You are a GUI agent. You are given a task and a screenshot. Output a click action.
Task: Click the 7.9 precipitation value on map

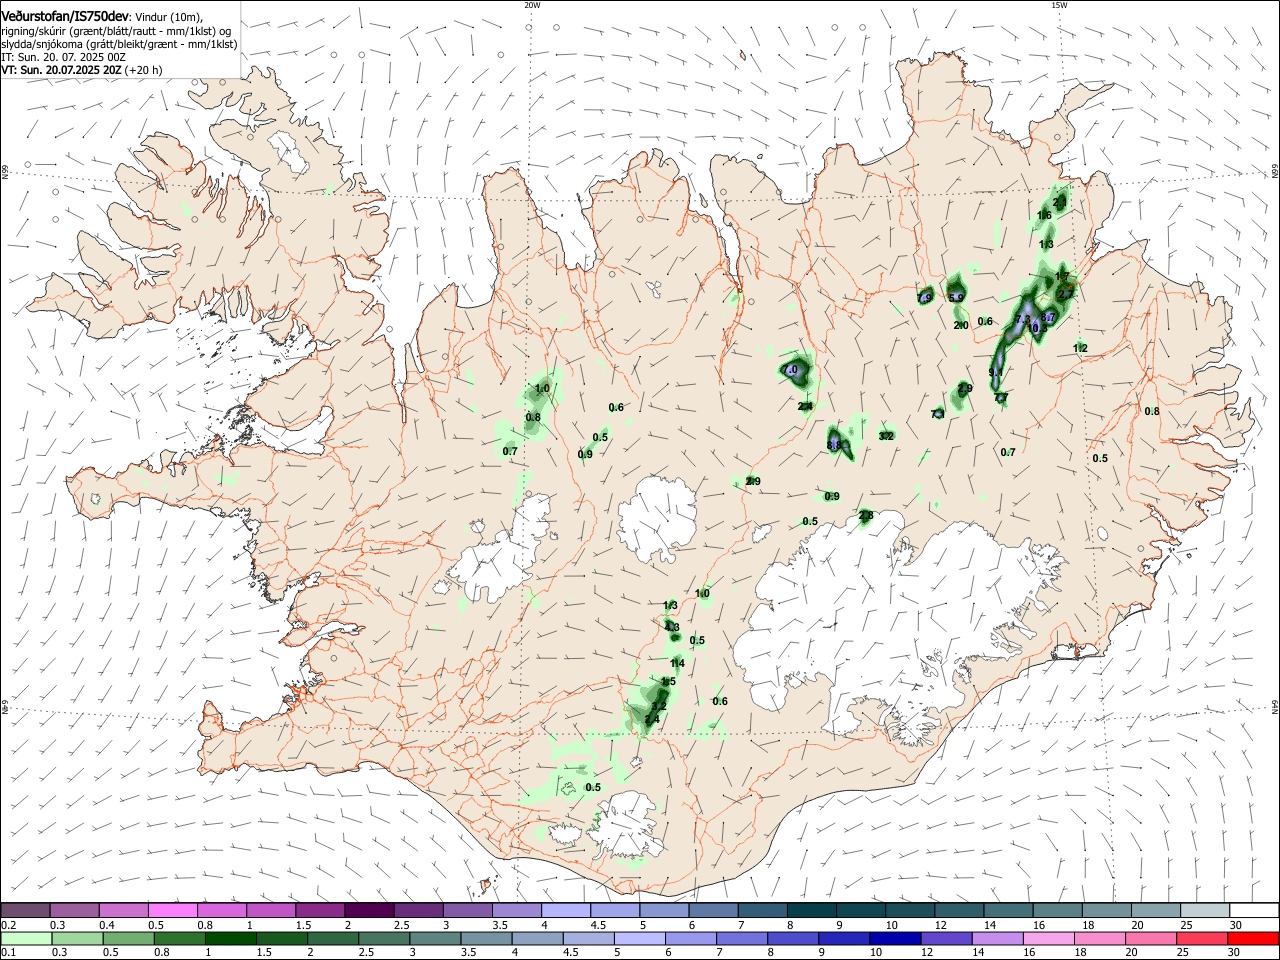point(925,297)
